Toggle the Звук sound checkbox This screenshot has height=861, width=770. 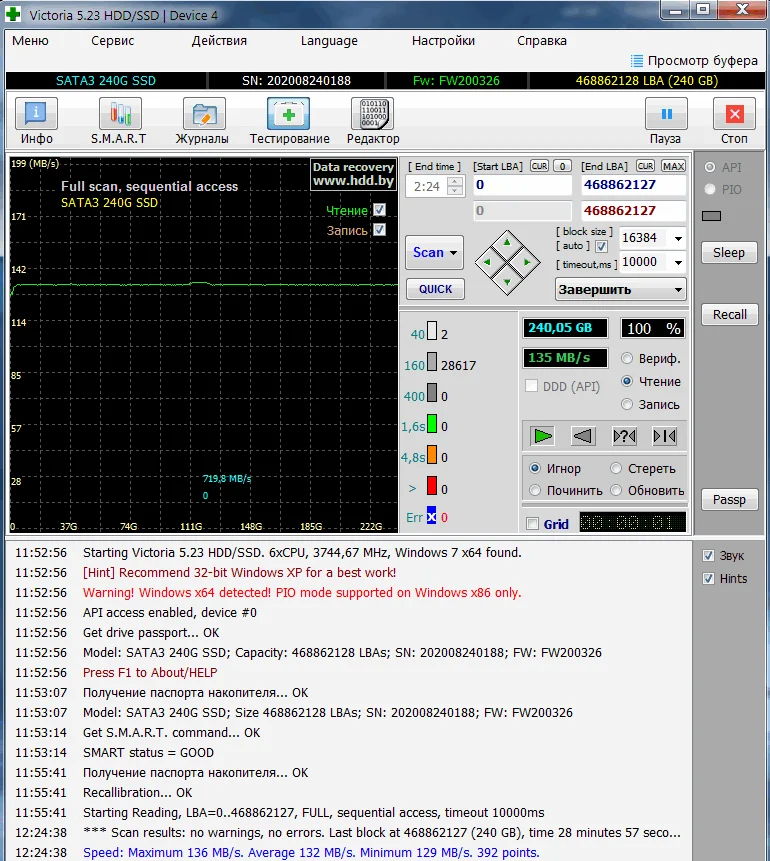[708, 556]
